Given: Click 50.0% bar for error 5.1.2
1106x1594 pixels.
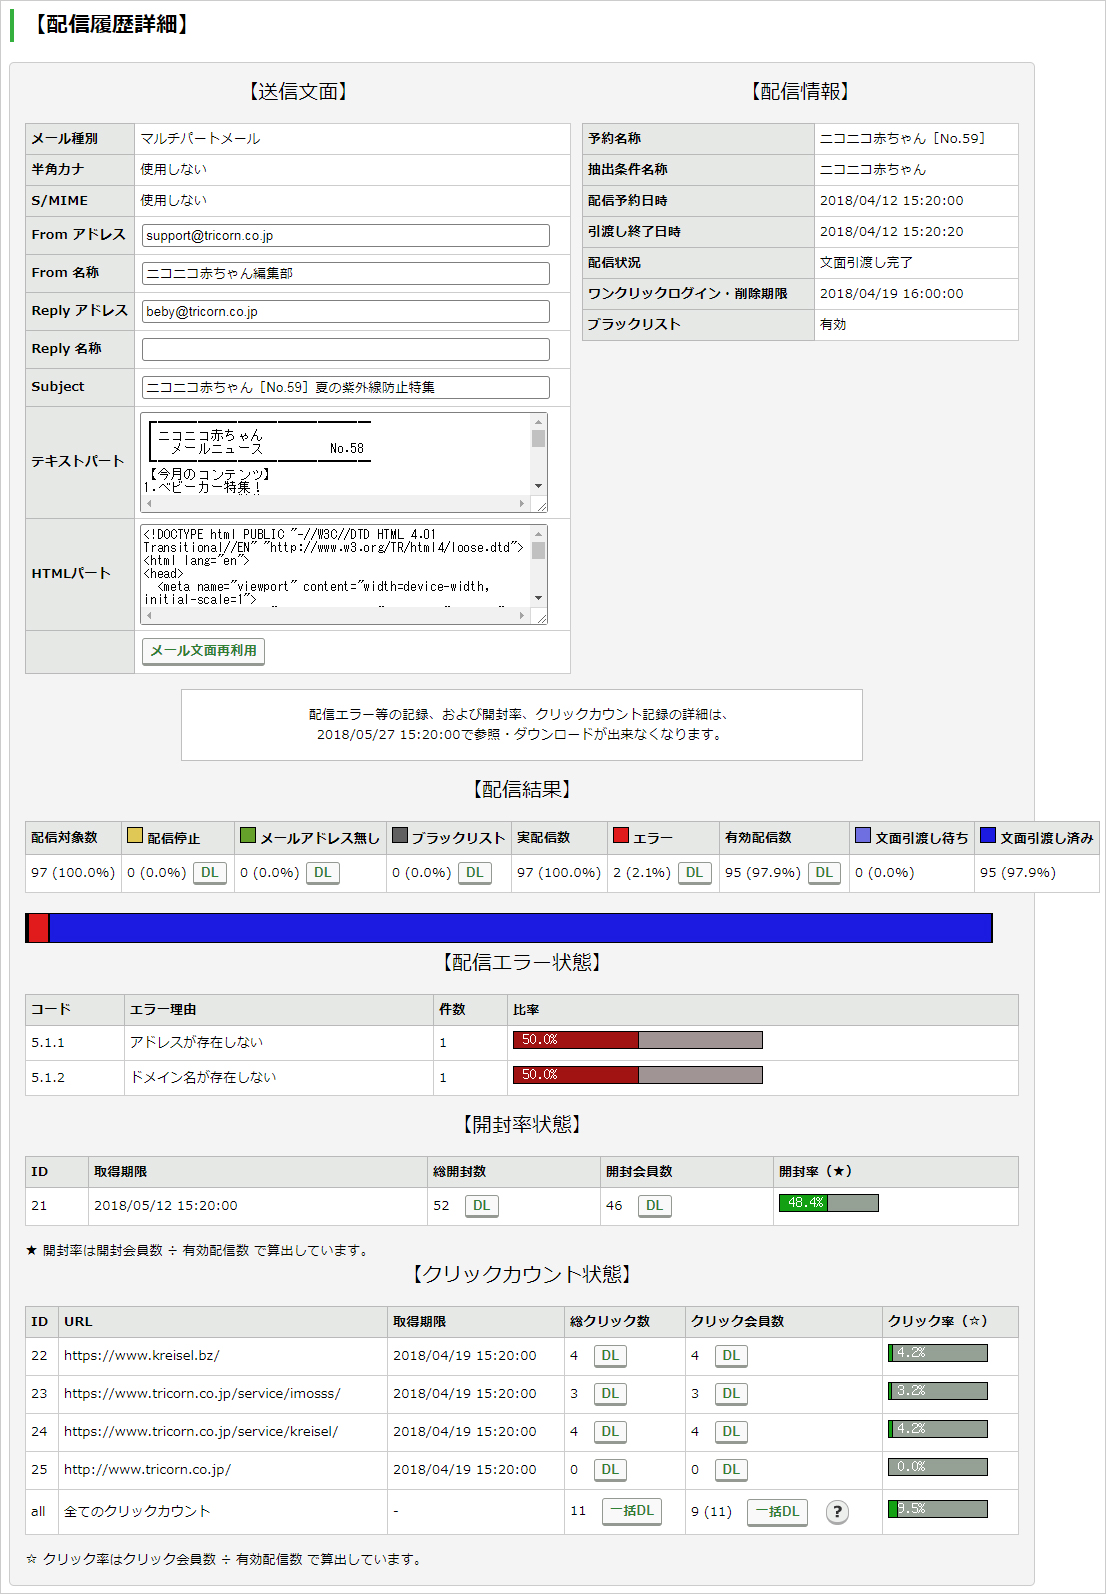Looking at the screenshot, I should (637, 1075).
